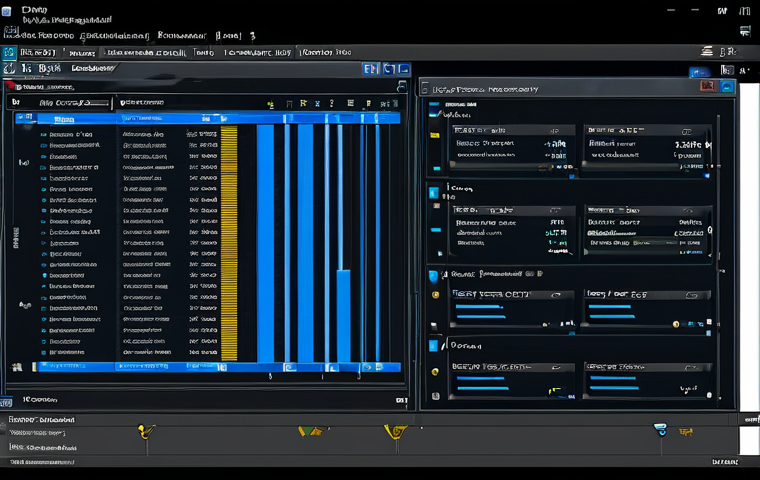This screenshot has width=760, height=480.
Task: Click the blue app icon in the title bar
Action: (6, 11)
